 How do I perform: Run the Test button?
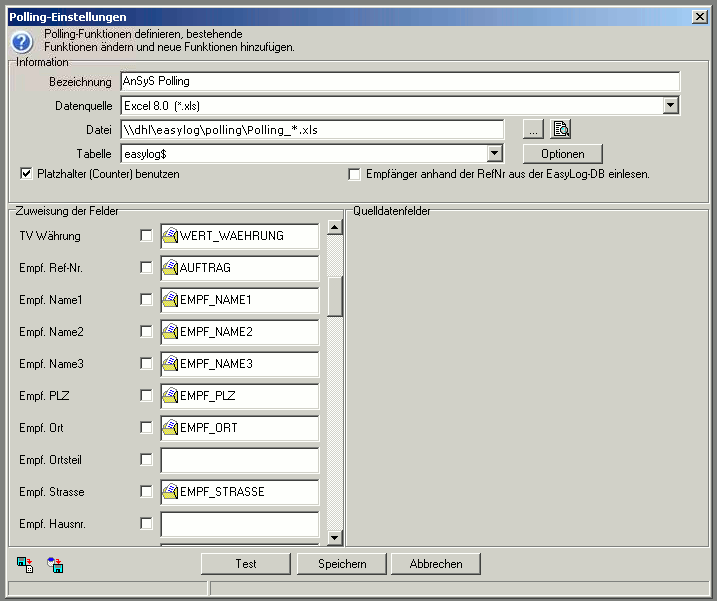point(246,564)
